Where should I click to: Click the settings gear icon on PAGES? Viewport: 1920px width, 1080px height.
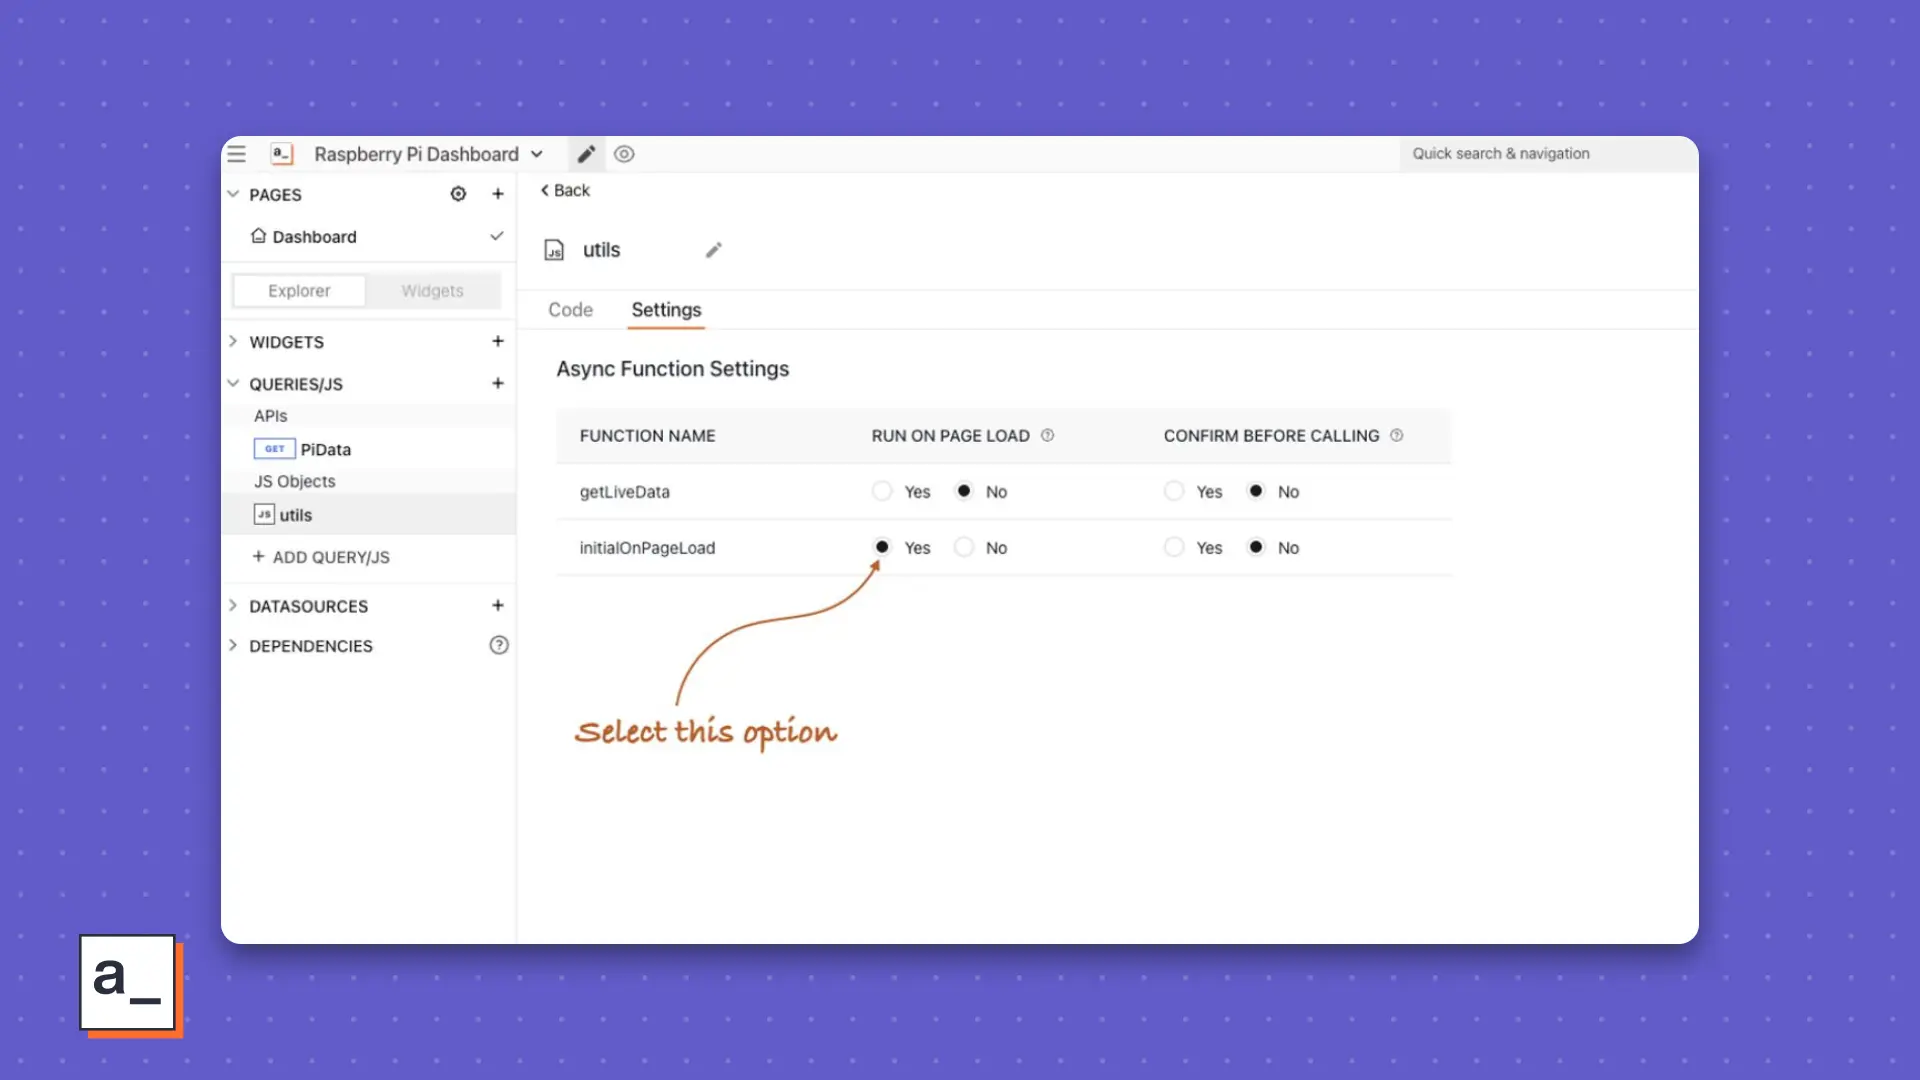click(458, 194)
